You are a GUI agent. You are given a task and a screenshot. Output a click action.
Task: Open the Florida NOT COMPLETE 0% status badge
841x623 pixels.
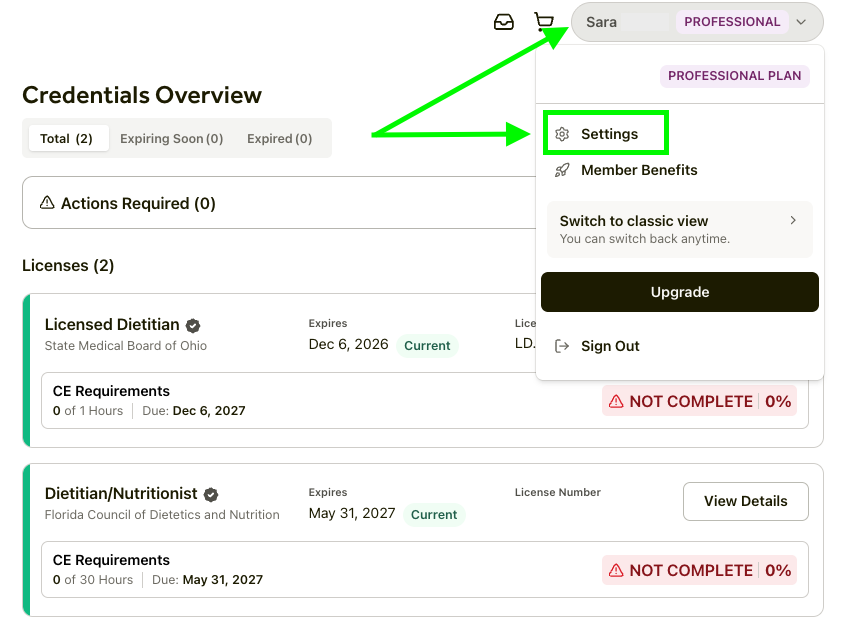tap(699, 570)
